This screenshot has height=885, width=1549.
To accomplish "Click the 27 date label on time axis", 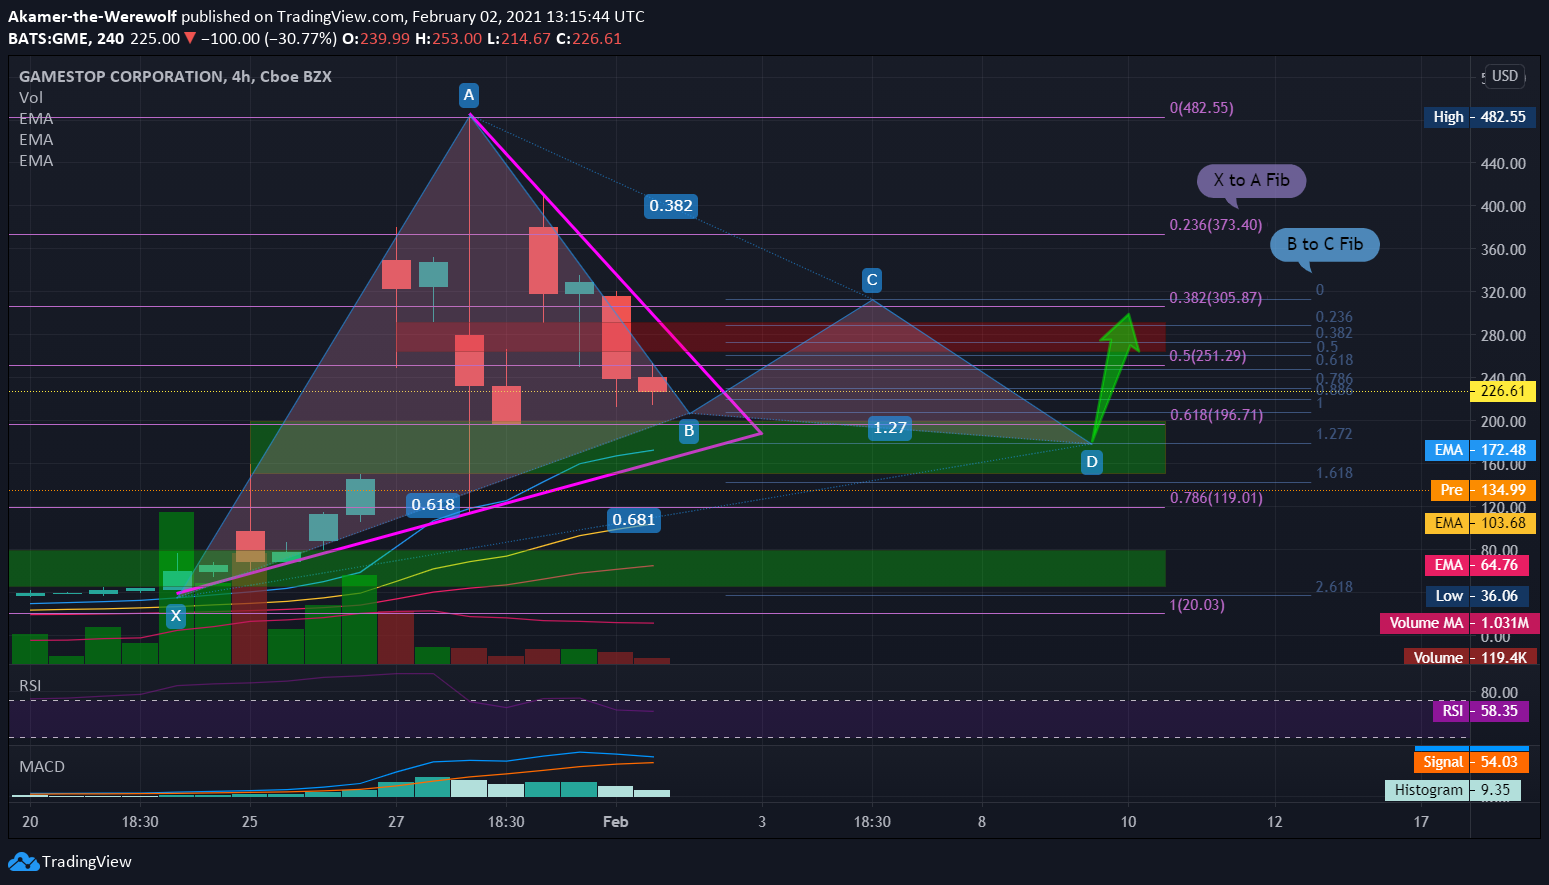I will [x=396, y=822].
